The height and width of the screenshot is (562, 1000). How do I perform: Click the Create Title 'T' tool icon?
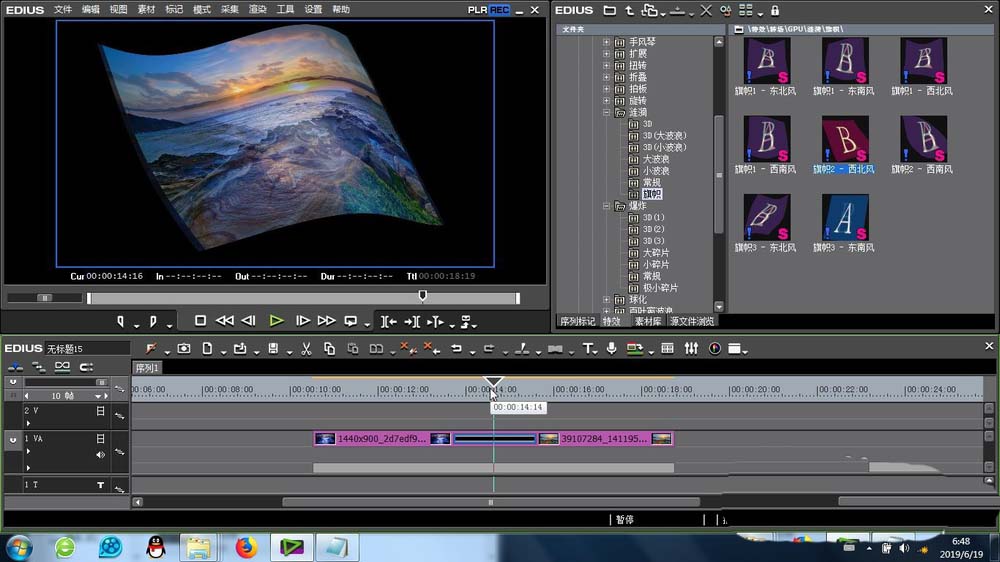tap(588, 348)
